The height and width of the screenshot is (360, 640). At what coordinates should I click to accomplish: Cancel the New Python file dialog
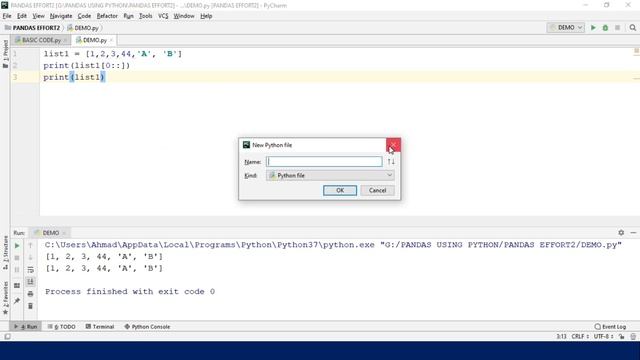(x=377, y=190)
